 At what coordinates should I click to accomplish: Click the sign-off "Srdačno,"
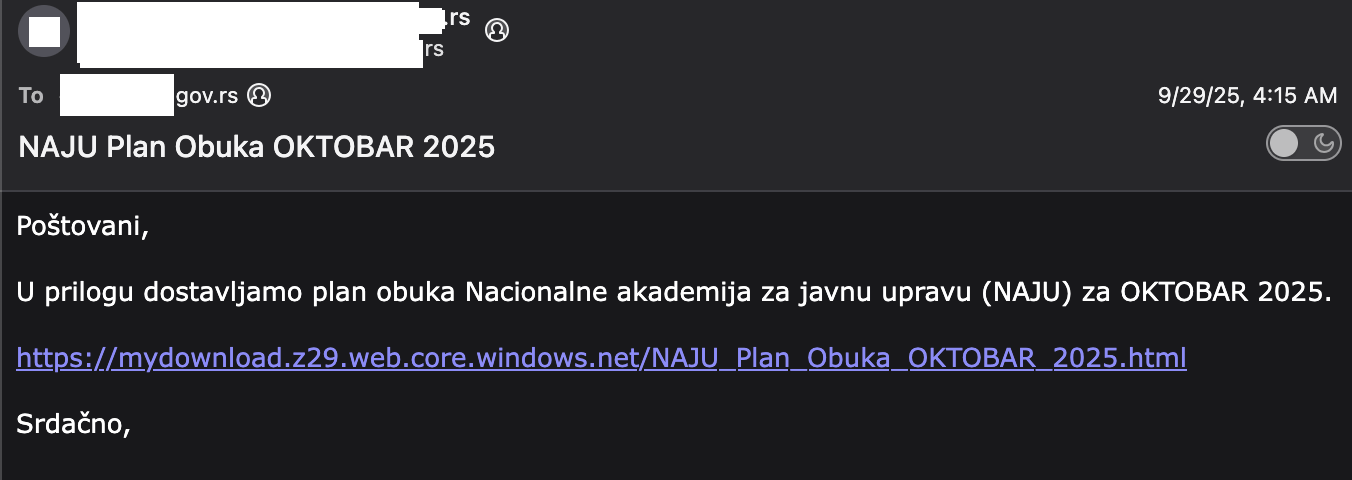75,424
